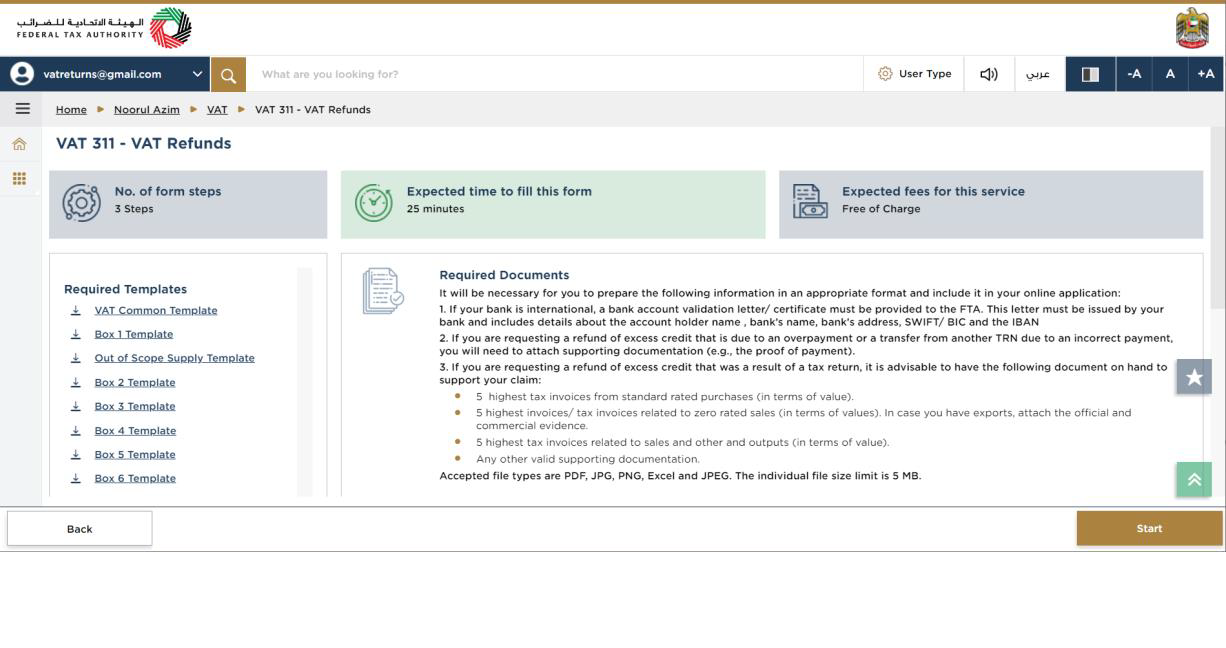Switch language to Arabic
1226x648 pixels.
[1039, 74]
